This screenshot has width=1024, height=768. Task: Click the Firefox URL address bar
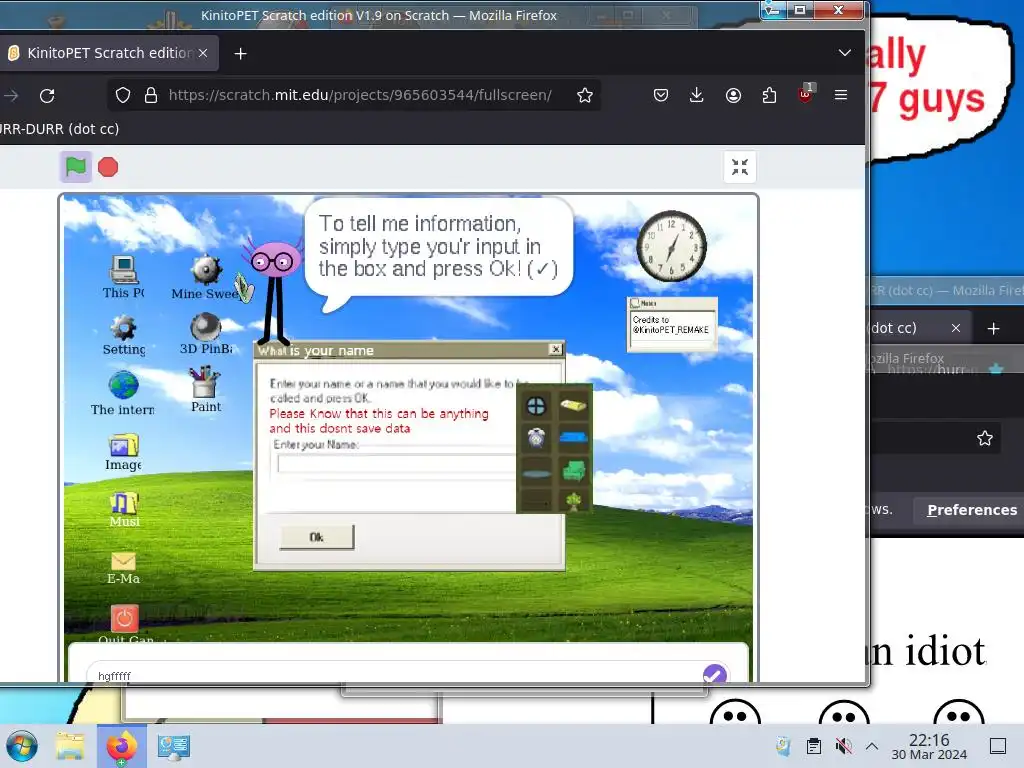360,95
